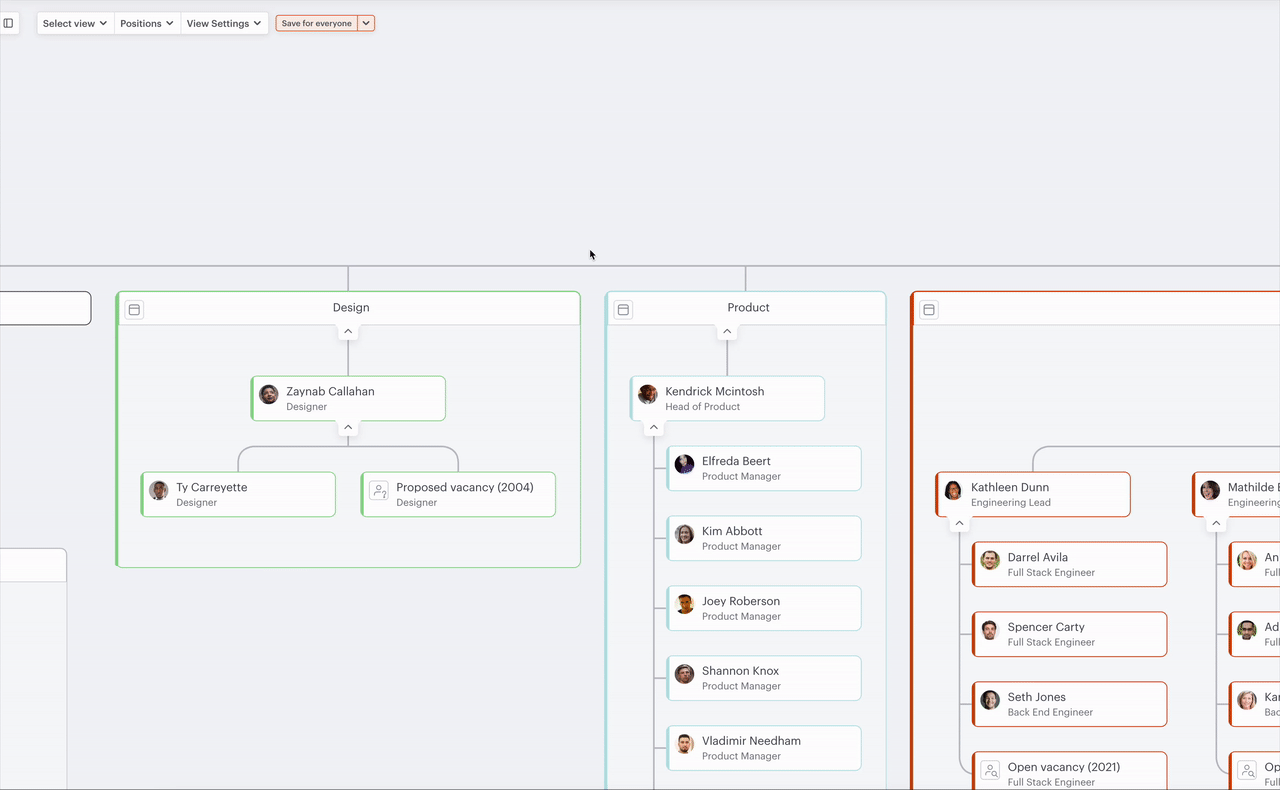Open the View Settings menu
The height and width of the screenshot is (790, 1280).
[x=223, y=23]
